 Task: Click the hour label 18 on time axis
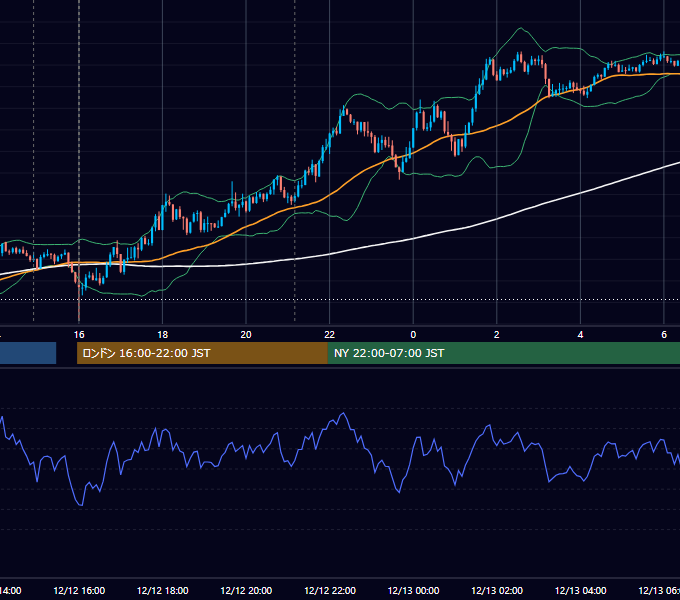163,335
